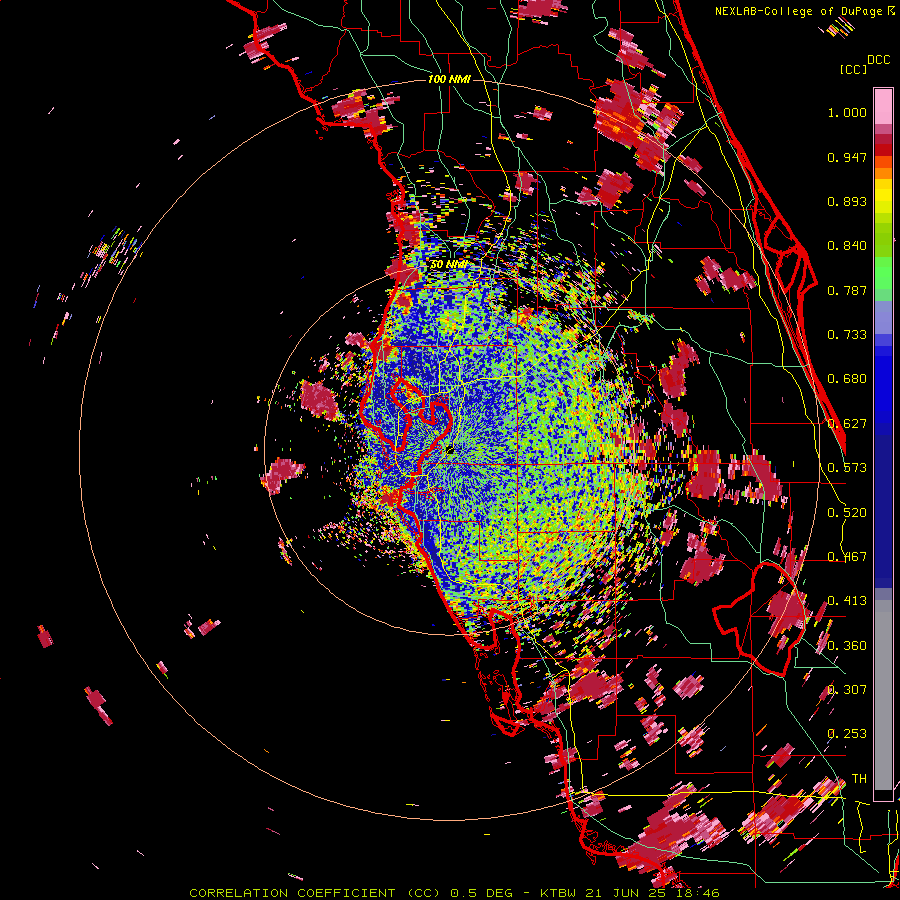Click the 0.840 legend value

(x=847, y=246)
